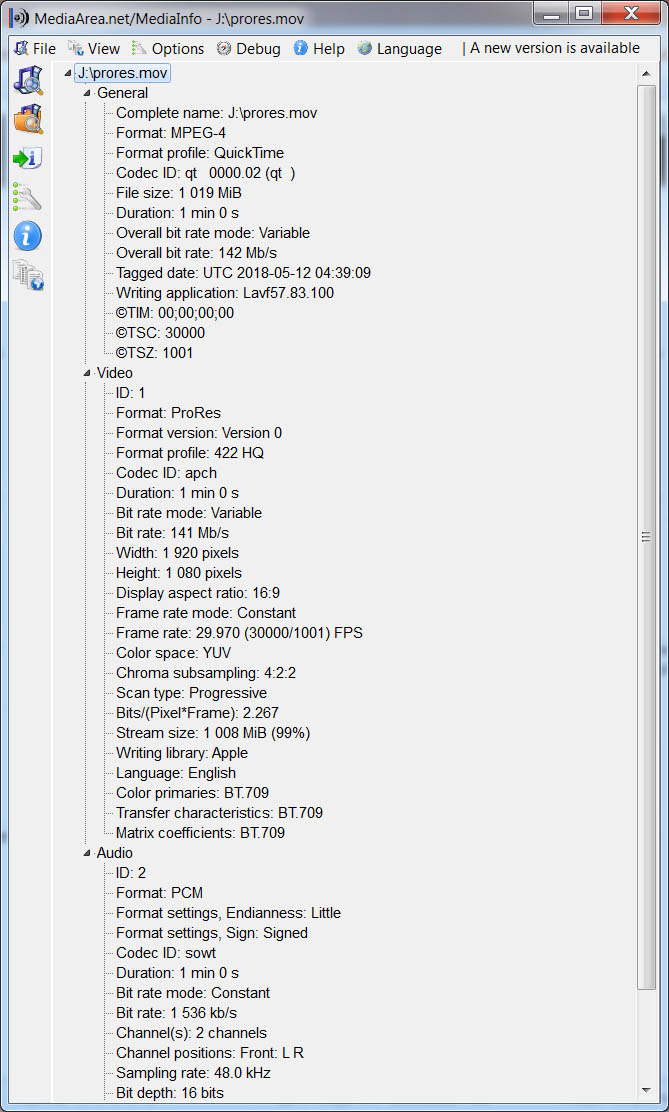Collapse the Video section
Viewport: 669px width, 1112px height.
pos(87,373)
